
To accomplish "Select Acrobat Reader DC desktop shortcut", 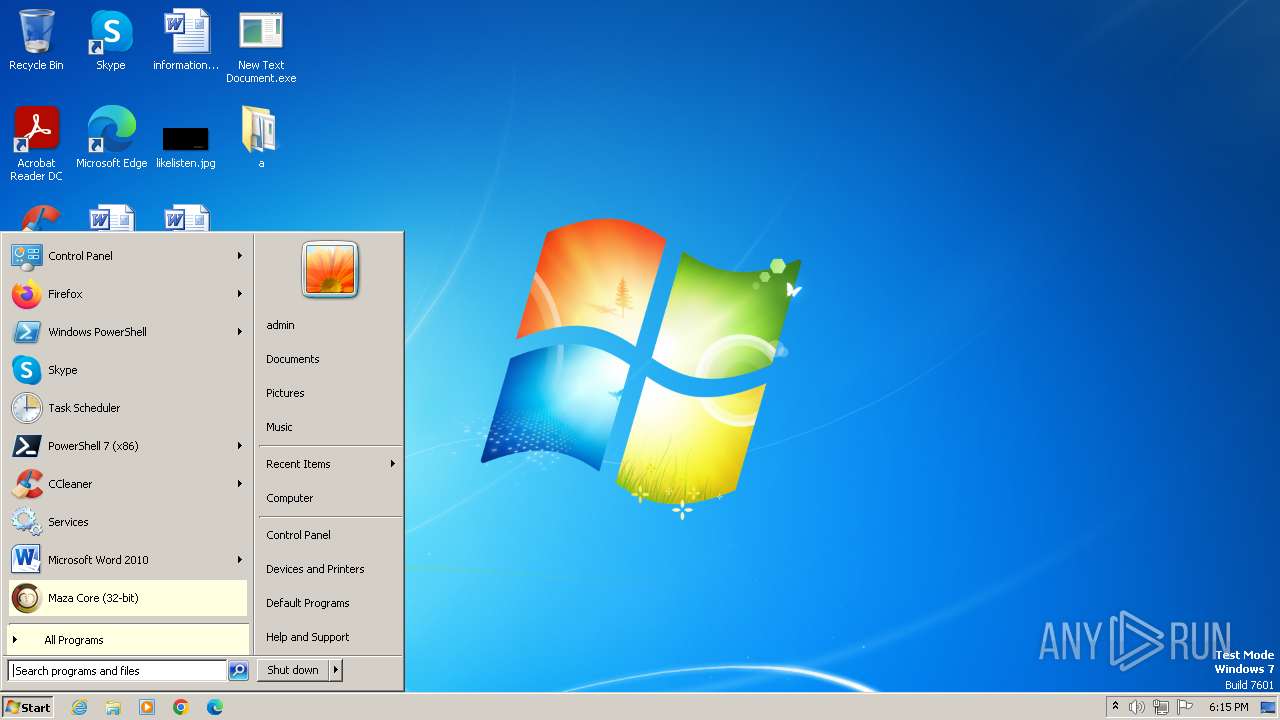I will [x=36, y=144].
